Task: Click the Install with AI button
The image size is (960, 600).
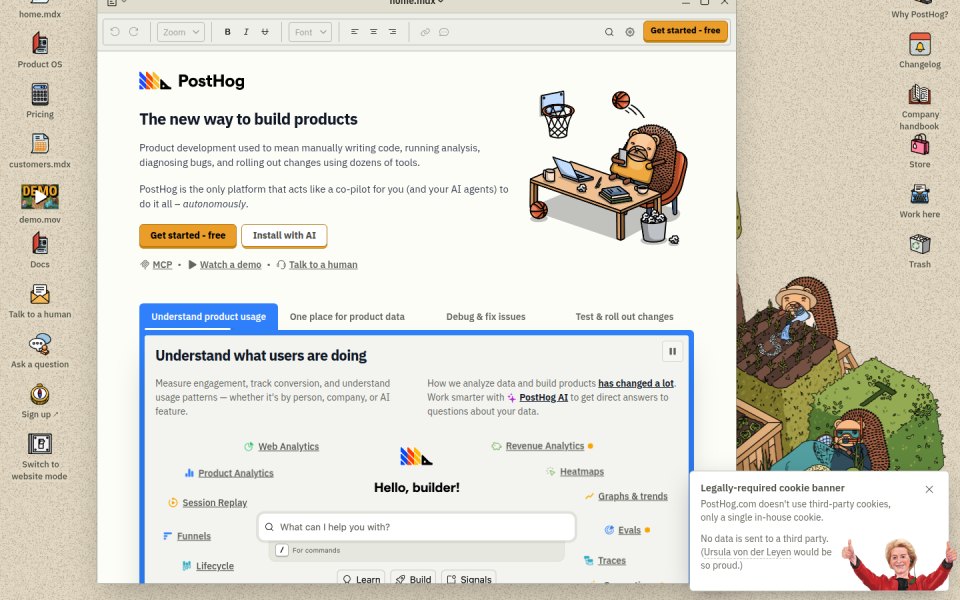Action: 284,235
